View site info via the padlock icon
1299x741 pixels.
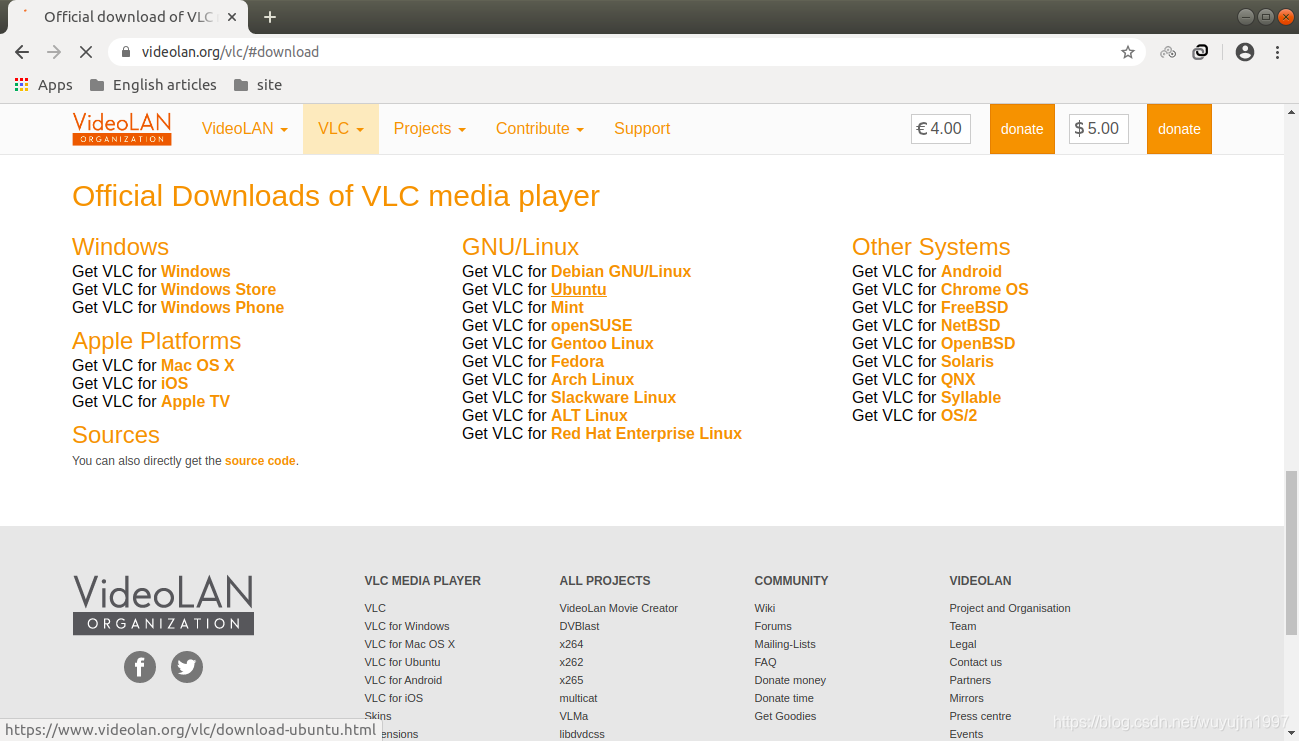pos(126,52)
